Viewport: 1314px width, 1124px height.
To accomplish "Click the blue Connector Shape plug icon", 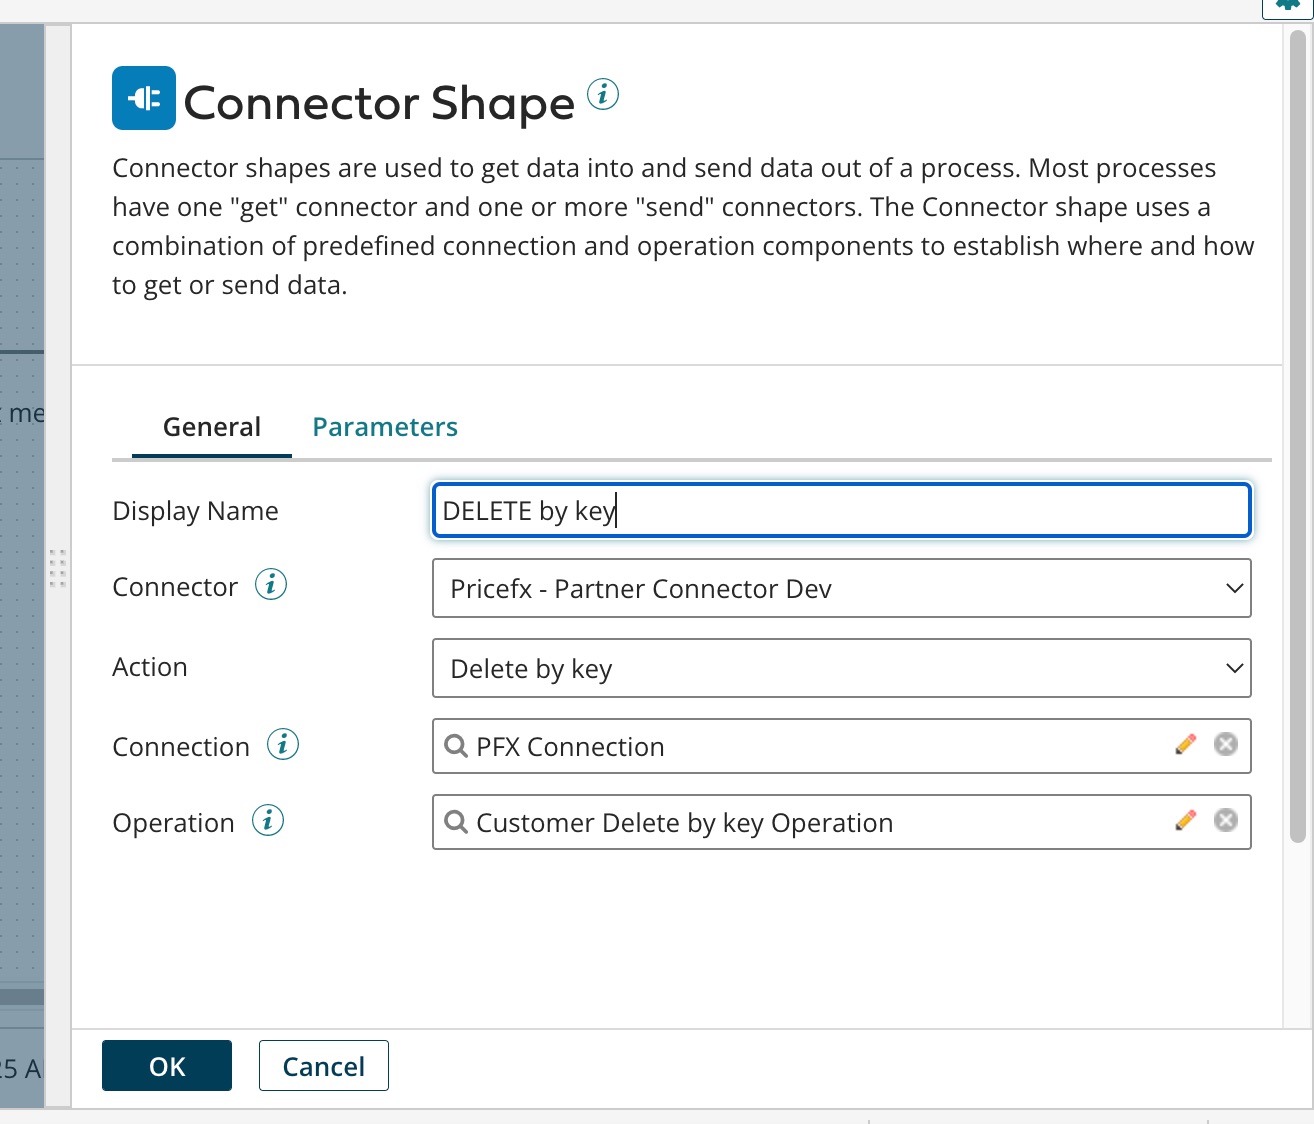I will [x=144, y=98].
